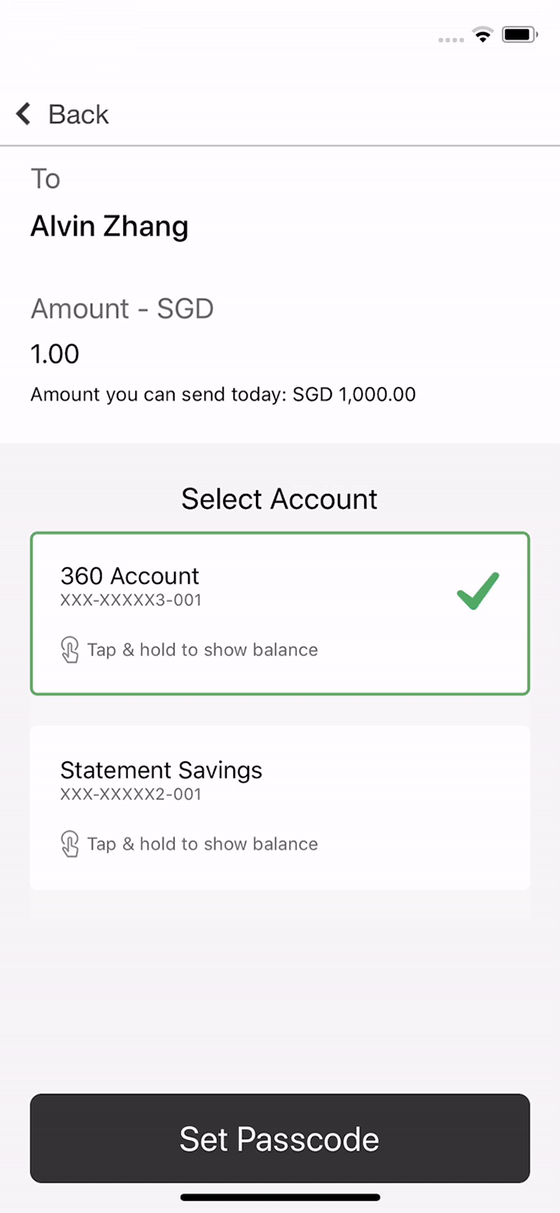The width and height of the screenshot is (560, 1213).
Task: Tap the back chevron arrow icon
Action: coord(23,114)
